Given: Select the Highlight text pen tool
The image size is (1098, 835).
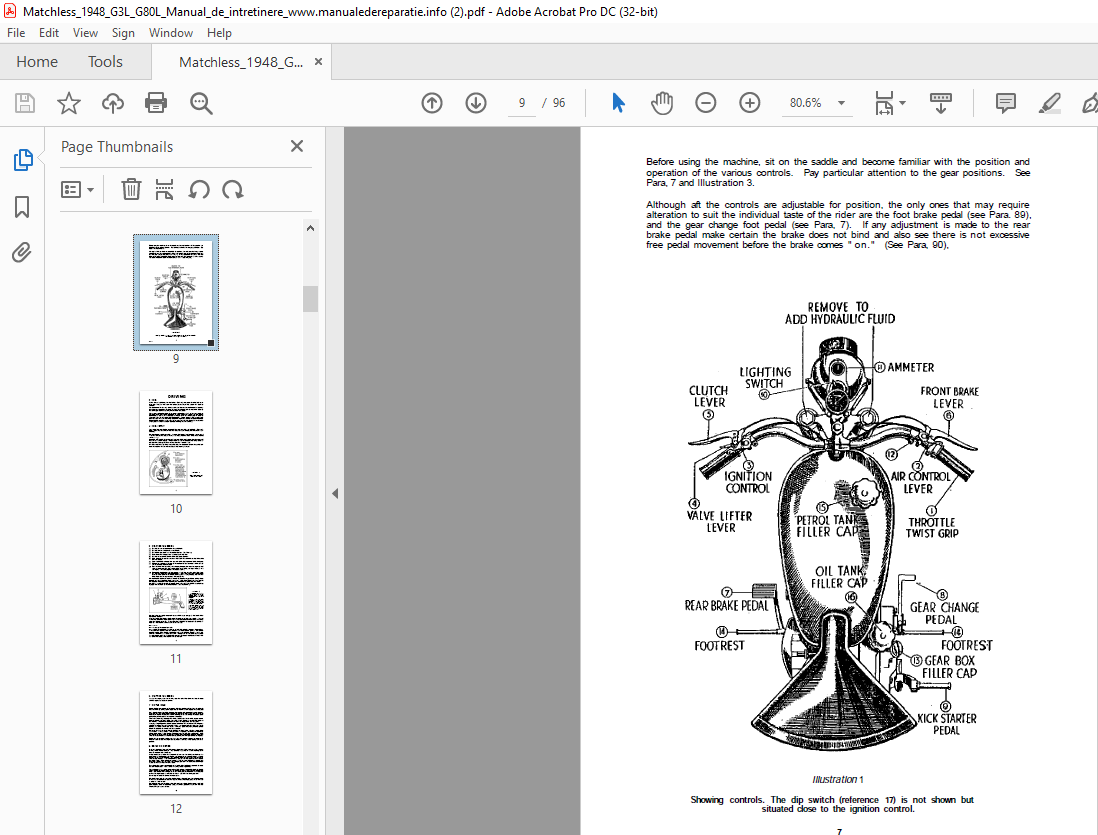Looking at the screenshot, I should tap(1049, 103).
